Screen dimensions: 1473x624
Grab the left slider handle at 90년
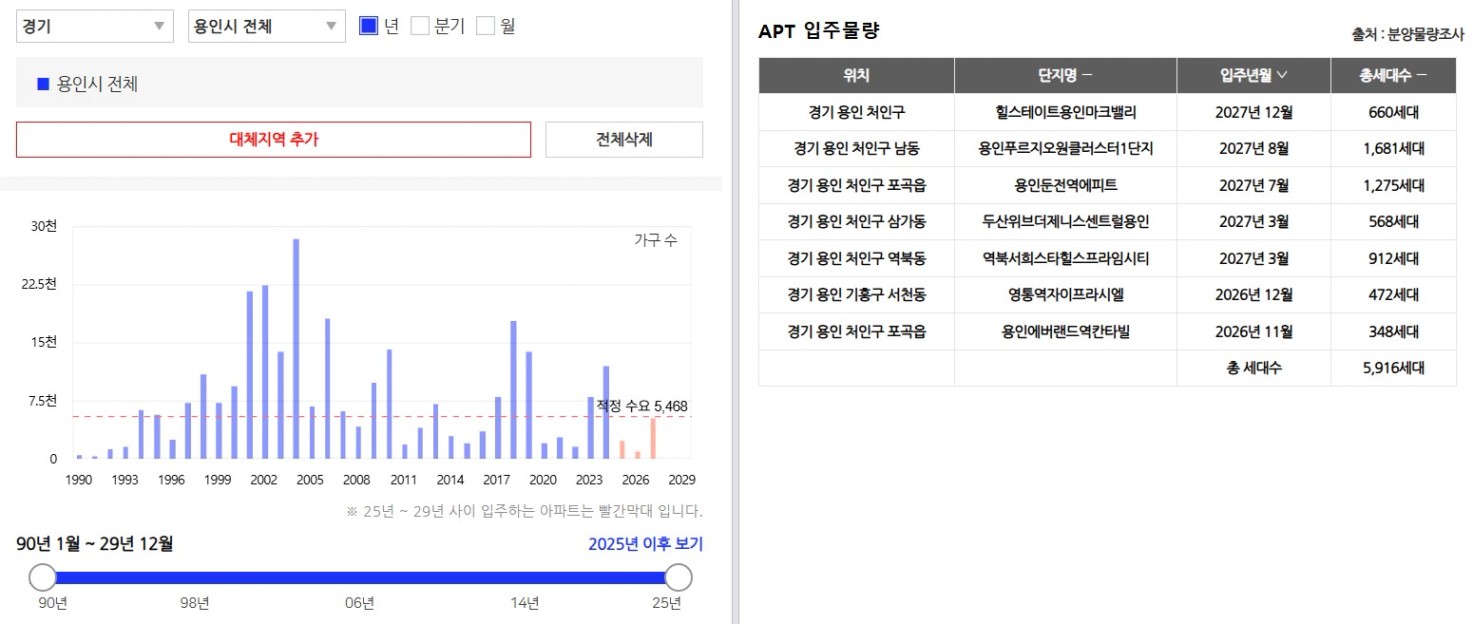(43, 577)
